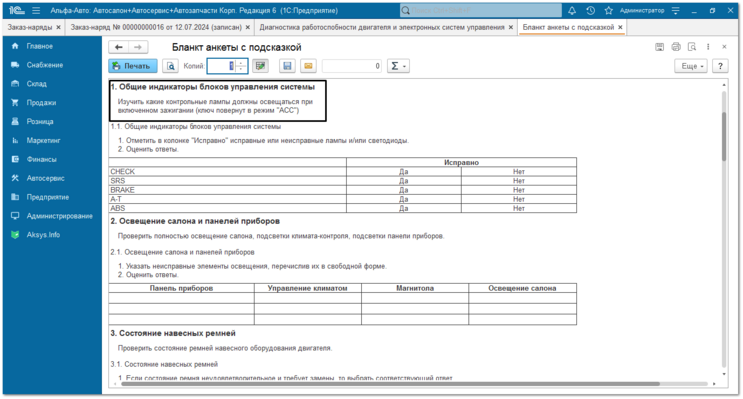Open Финансы section in sidebar
Viewport: 743px width, 399px height.
pyautogui.click(x=42, y=159)
